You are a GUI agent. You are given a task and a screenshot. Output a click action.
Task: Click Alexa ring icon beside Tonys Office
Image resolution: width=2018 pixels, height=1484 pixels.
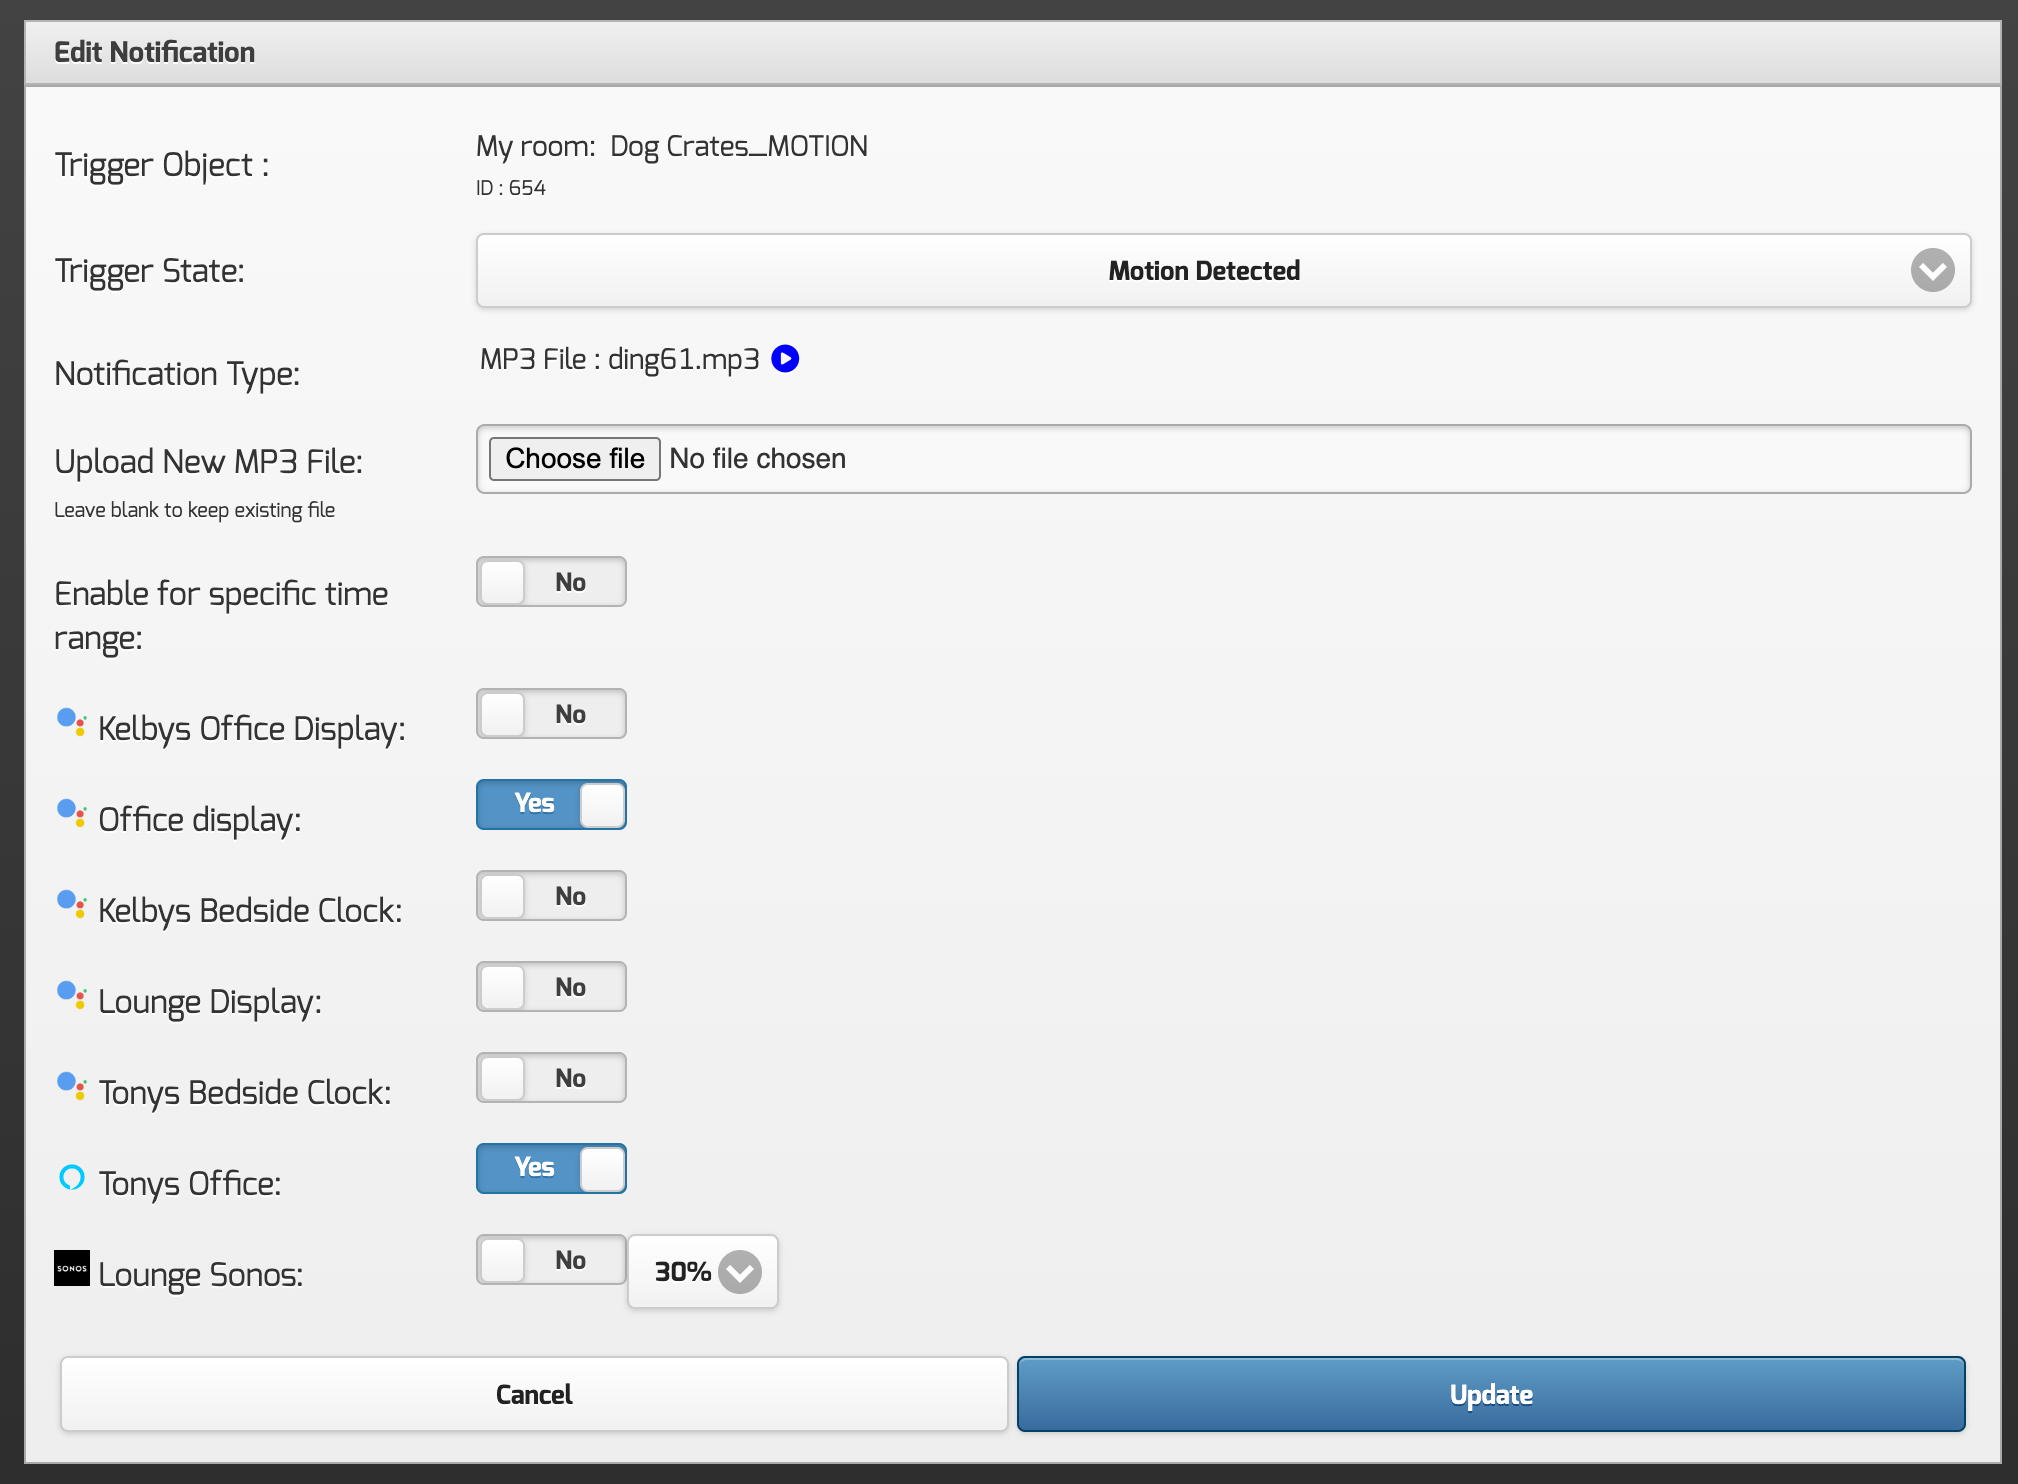click(x=72, y=1178)
